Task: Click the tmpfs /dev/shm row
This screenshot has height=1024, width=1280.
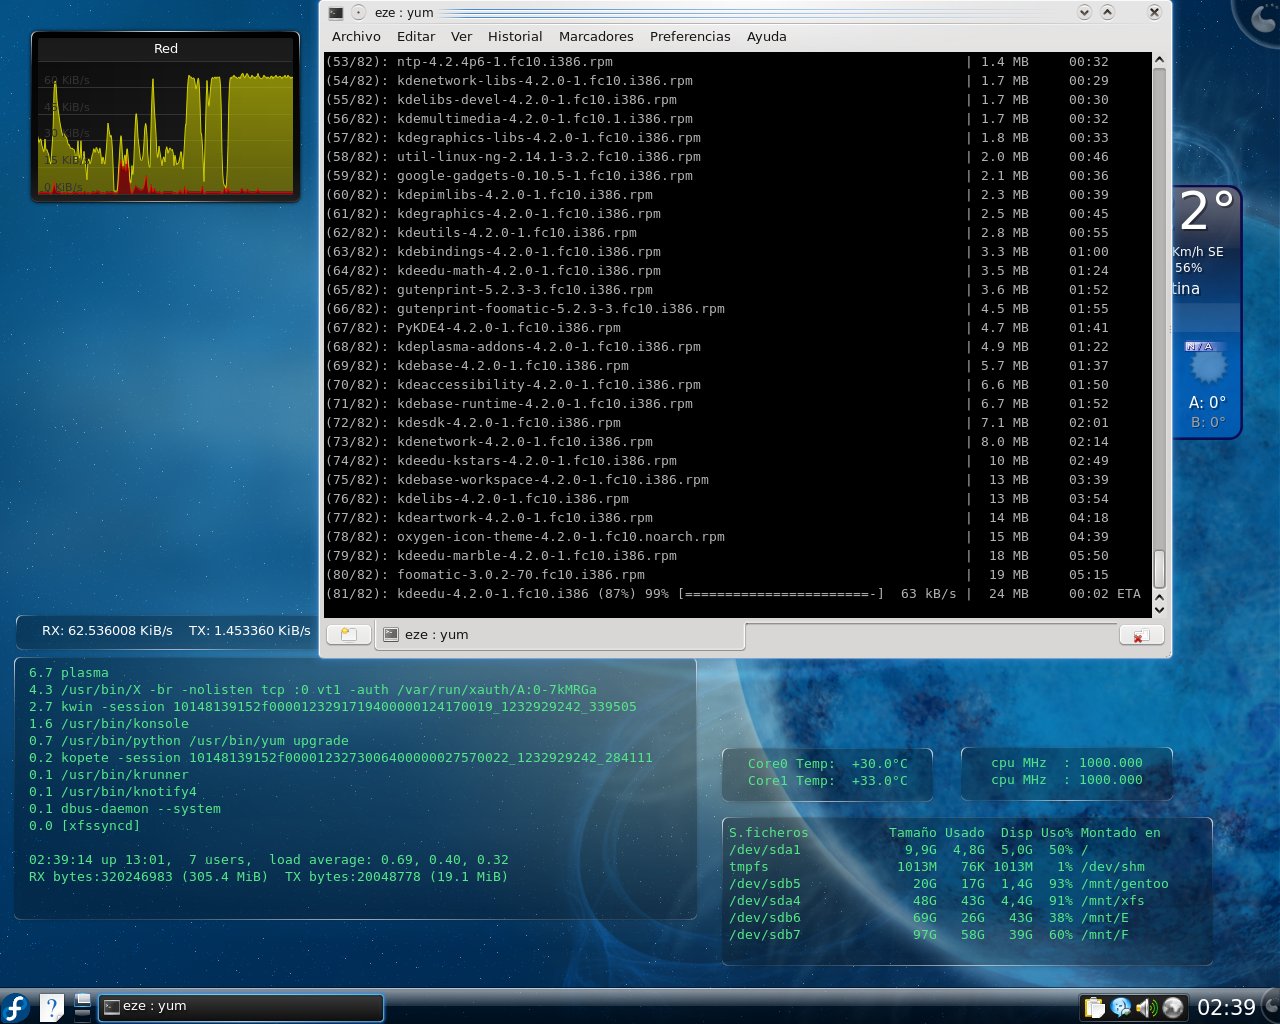Action: [936, 867]
